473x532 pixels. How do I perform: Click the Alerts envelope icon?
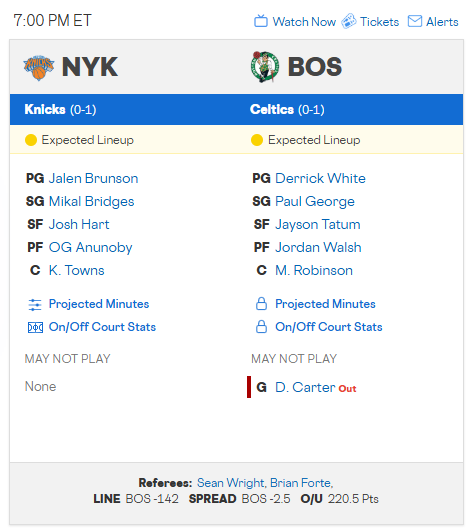[x=415, y=21]
